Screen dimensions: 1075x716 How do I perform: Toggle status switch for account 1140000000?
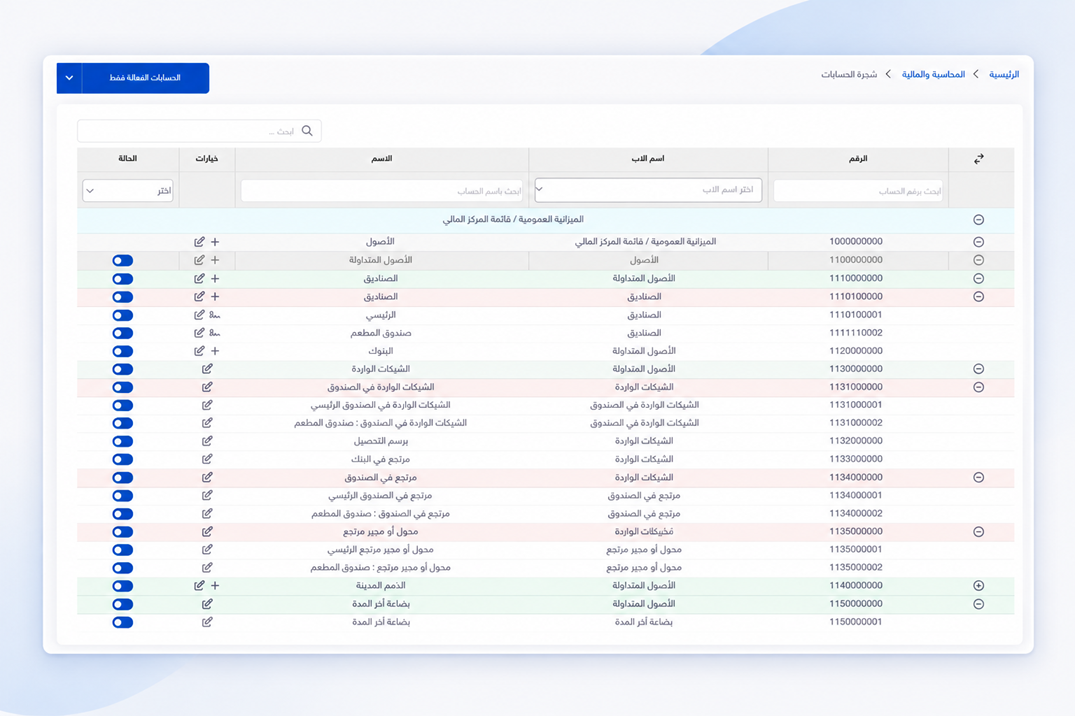pyautogui.click(x=123, y=586)
